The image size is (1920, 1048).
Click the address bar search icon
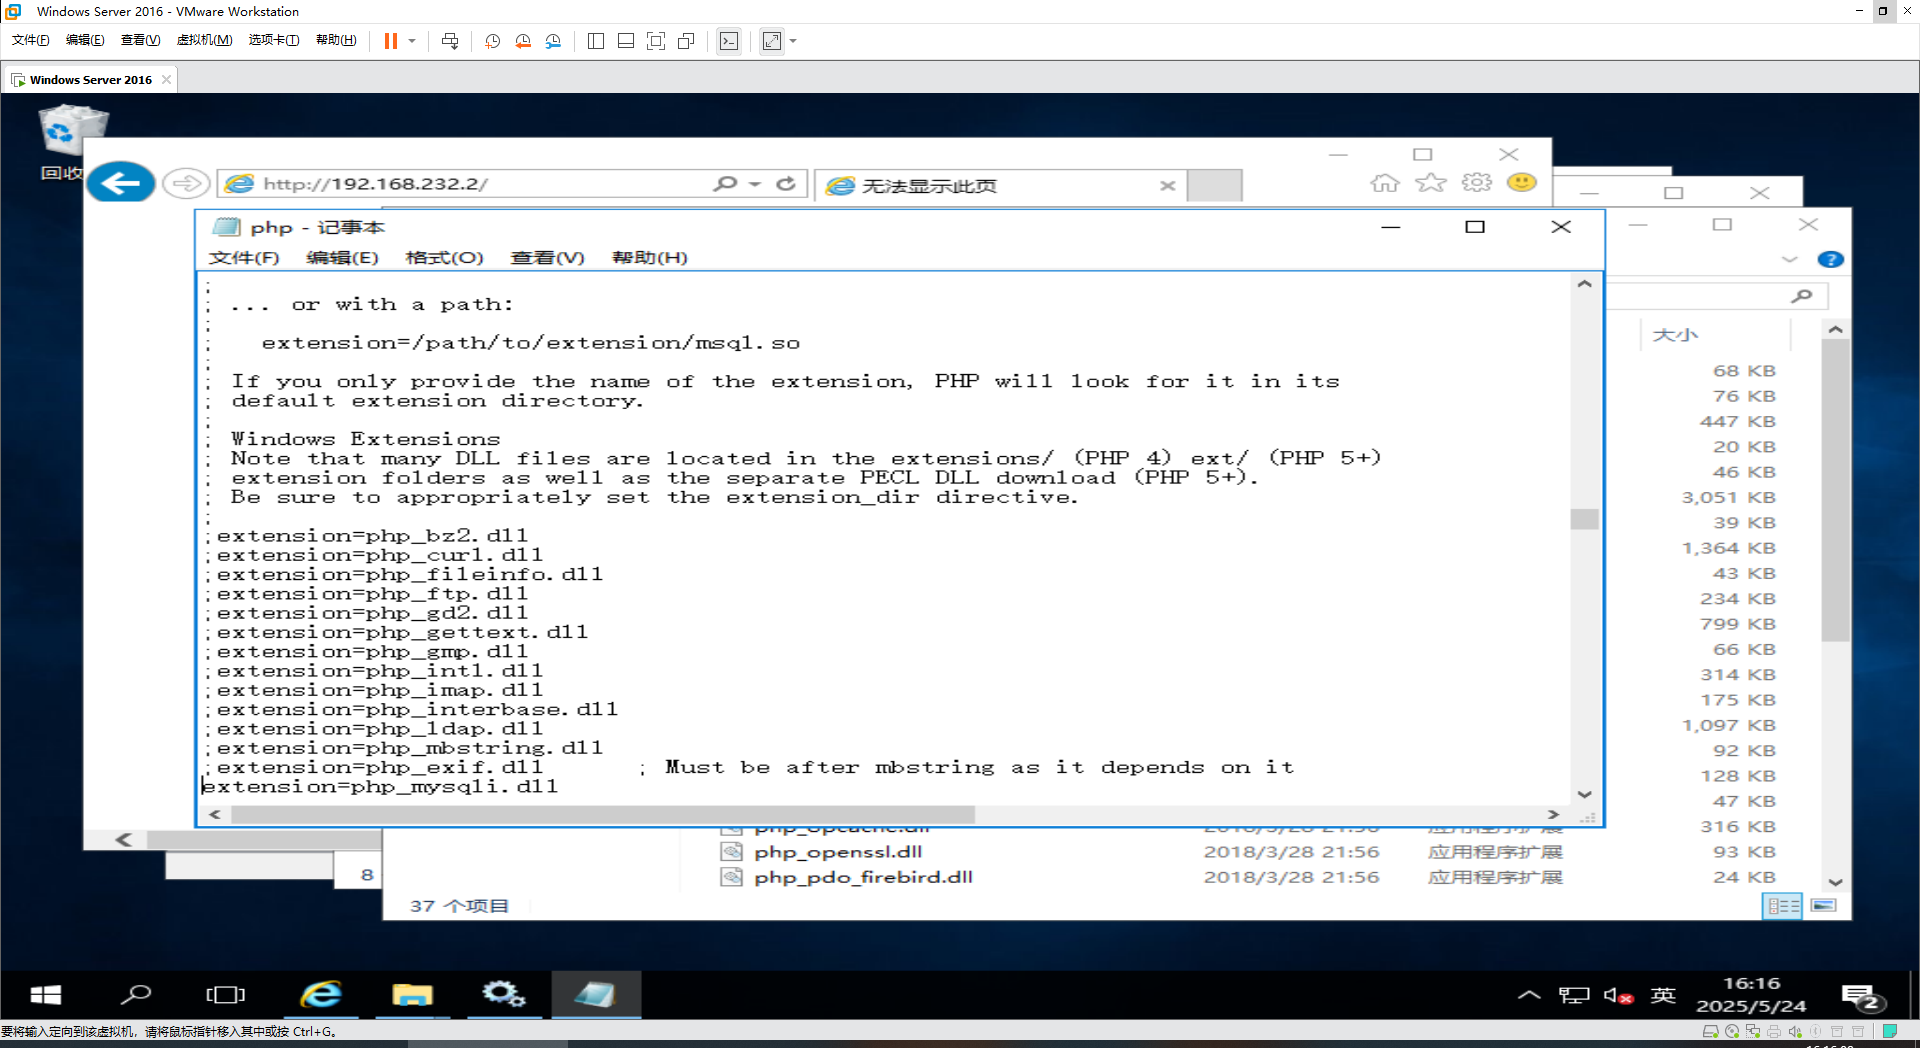point(725,184)
